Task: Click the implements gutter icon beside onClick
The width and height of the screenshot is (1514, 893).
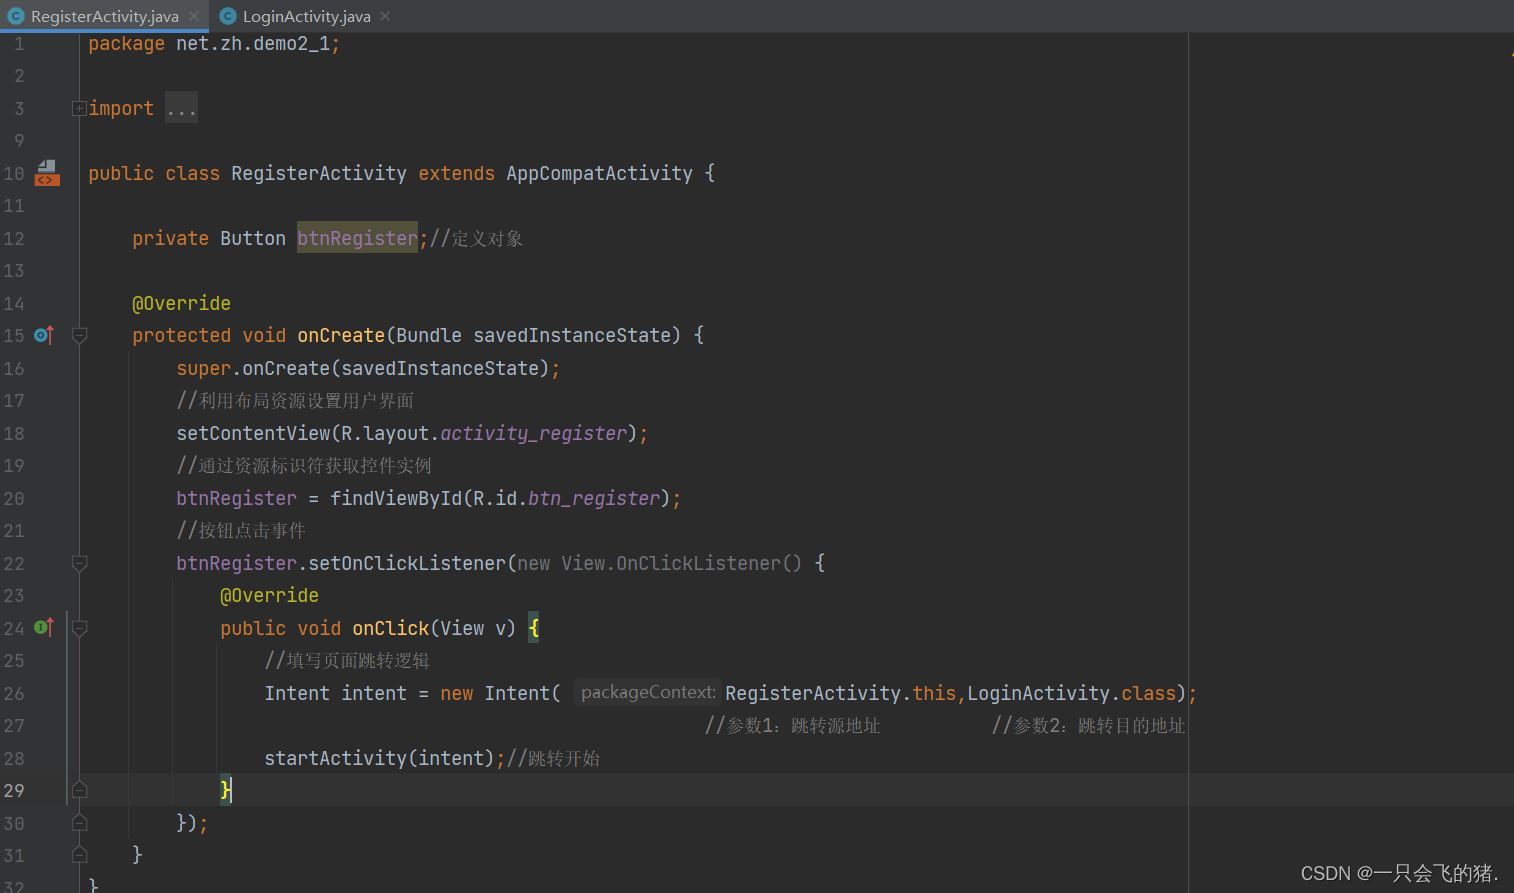Action: [x=43, y=628]
